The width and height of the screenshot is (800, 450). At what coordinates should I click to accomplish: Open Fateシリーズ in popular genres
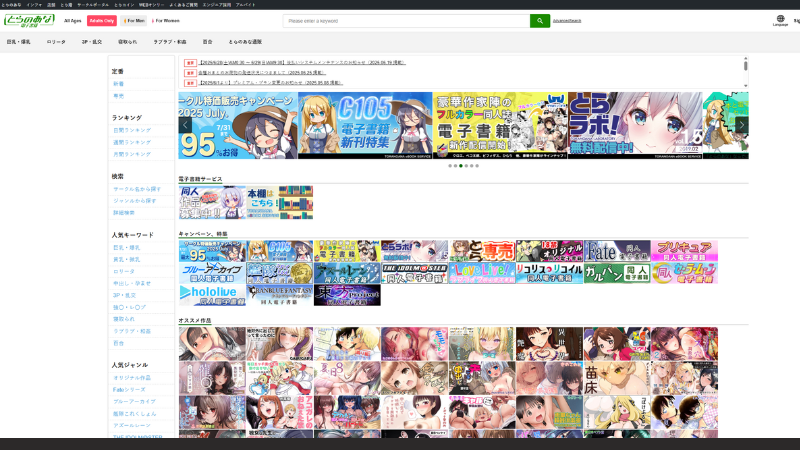[129, 390]
